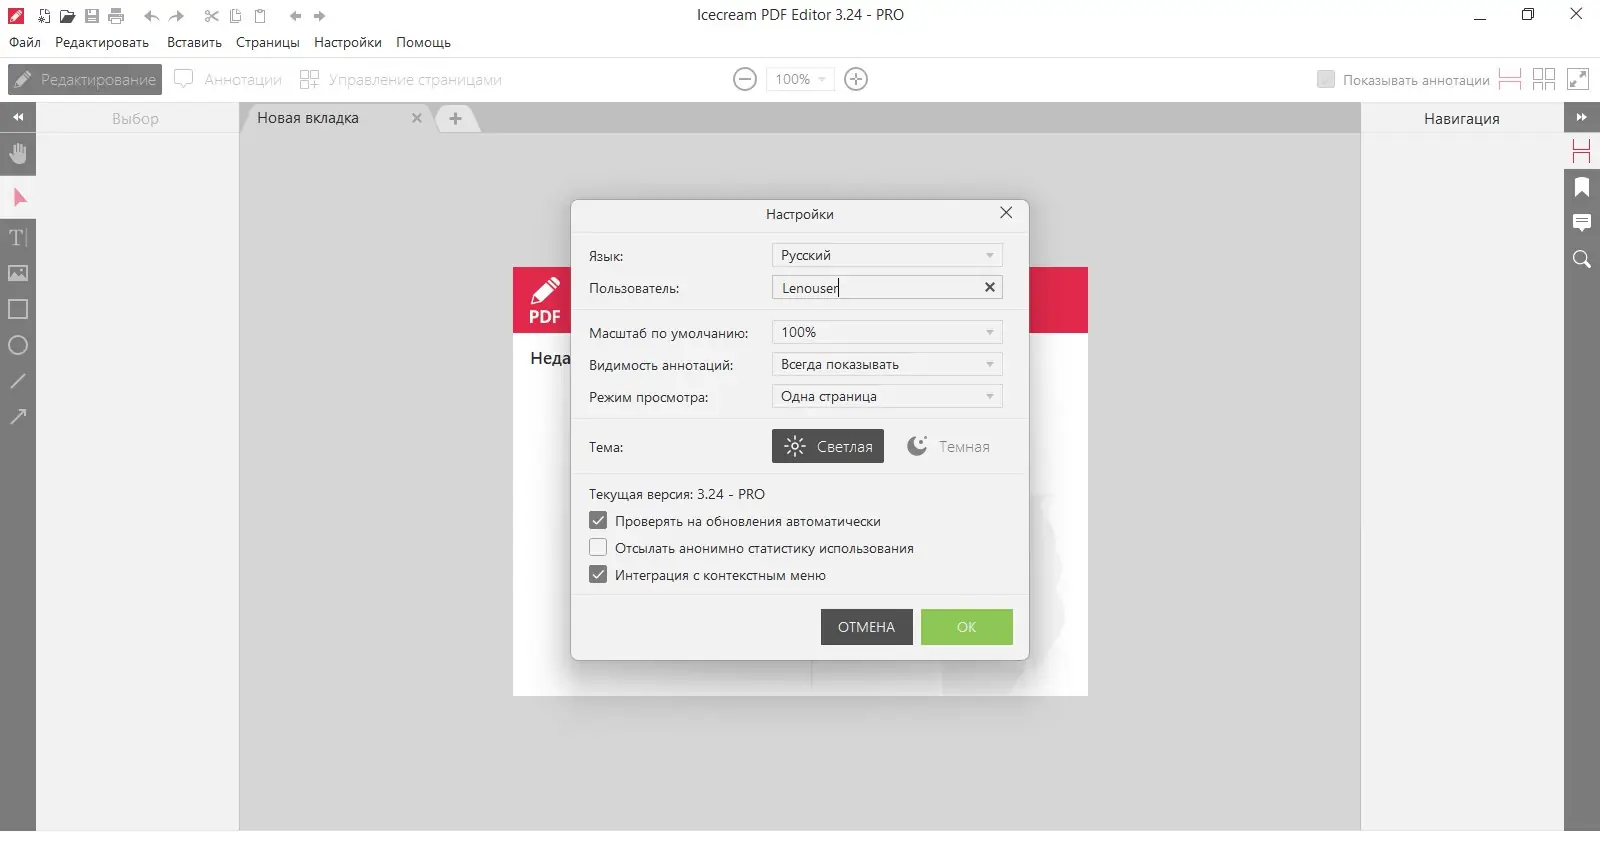
Task: Switch to single page scroll view icon
Action: coord(1510,79)
